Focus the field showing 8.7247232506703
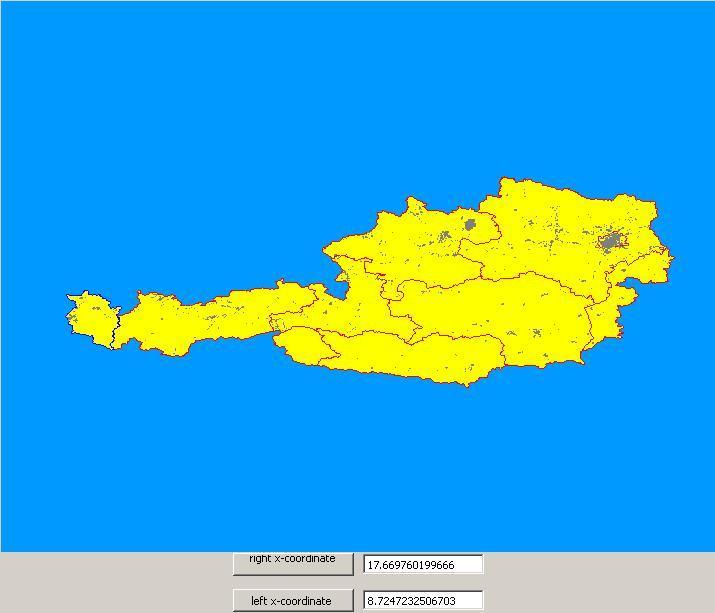 tap(423, 600)
